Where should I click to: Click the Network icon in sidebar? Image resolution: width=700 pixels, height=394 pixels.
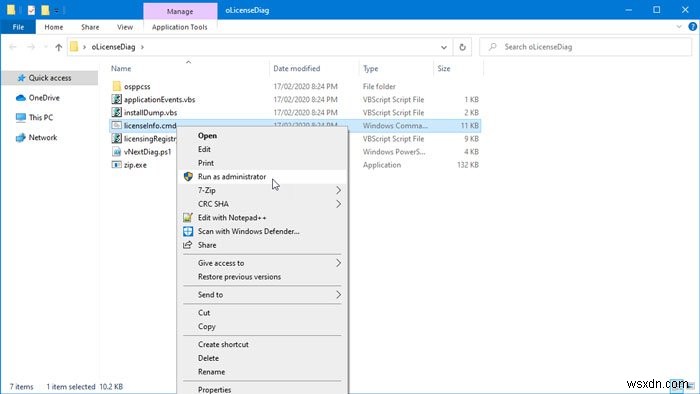(21, 137)
